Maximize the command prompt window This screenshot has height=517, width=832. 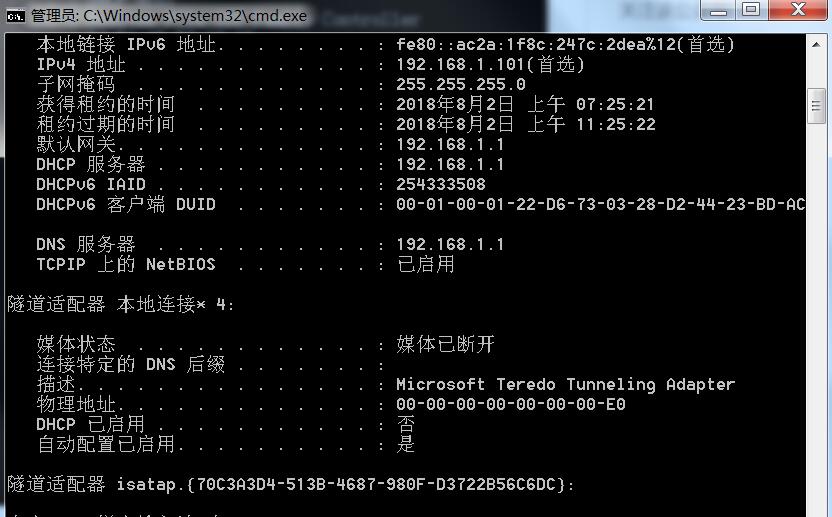click(x=750, y=11)
